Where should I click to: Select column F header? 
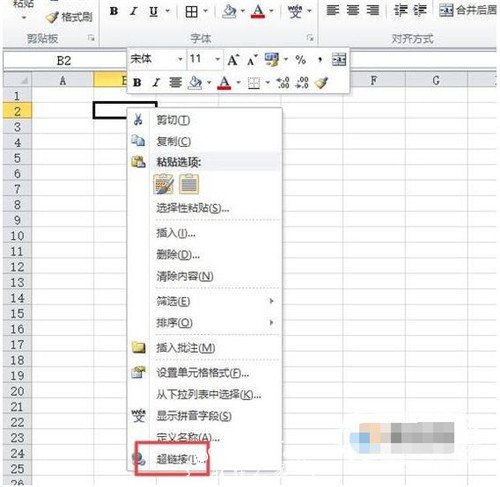pos(374,81)
